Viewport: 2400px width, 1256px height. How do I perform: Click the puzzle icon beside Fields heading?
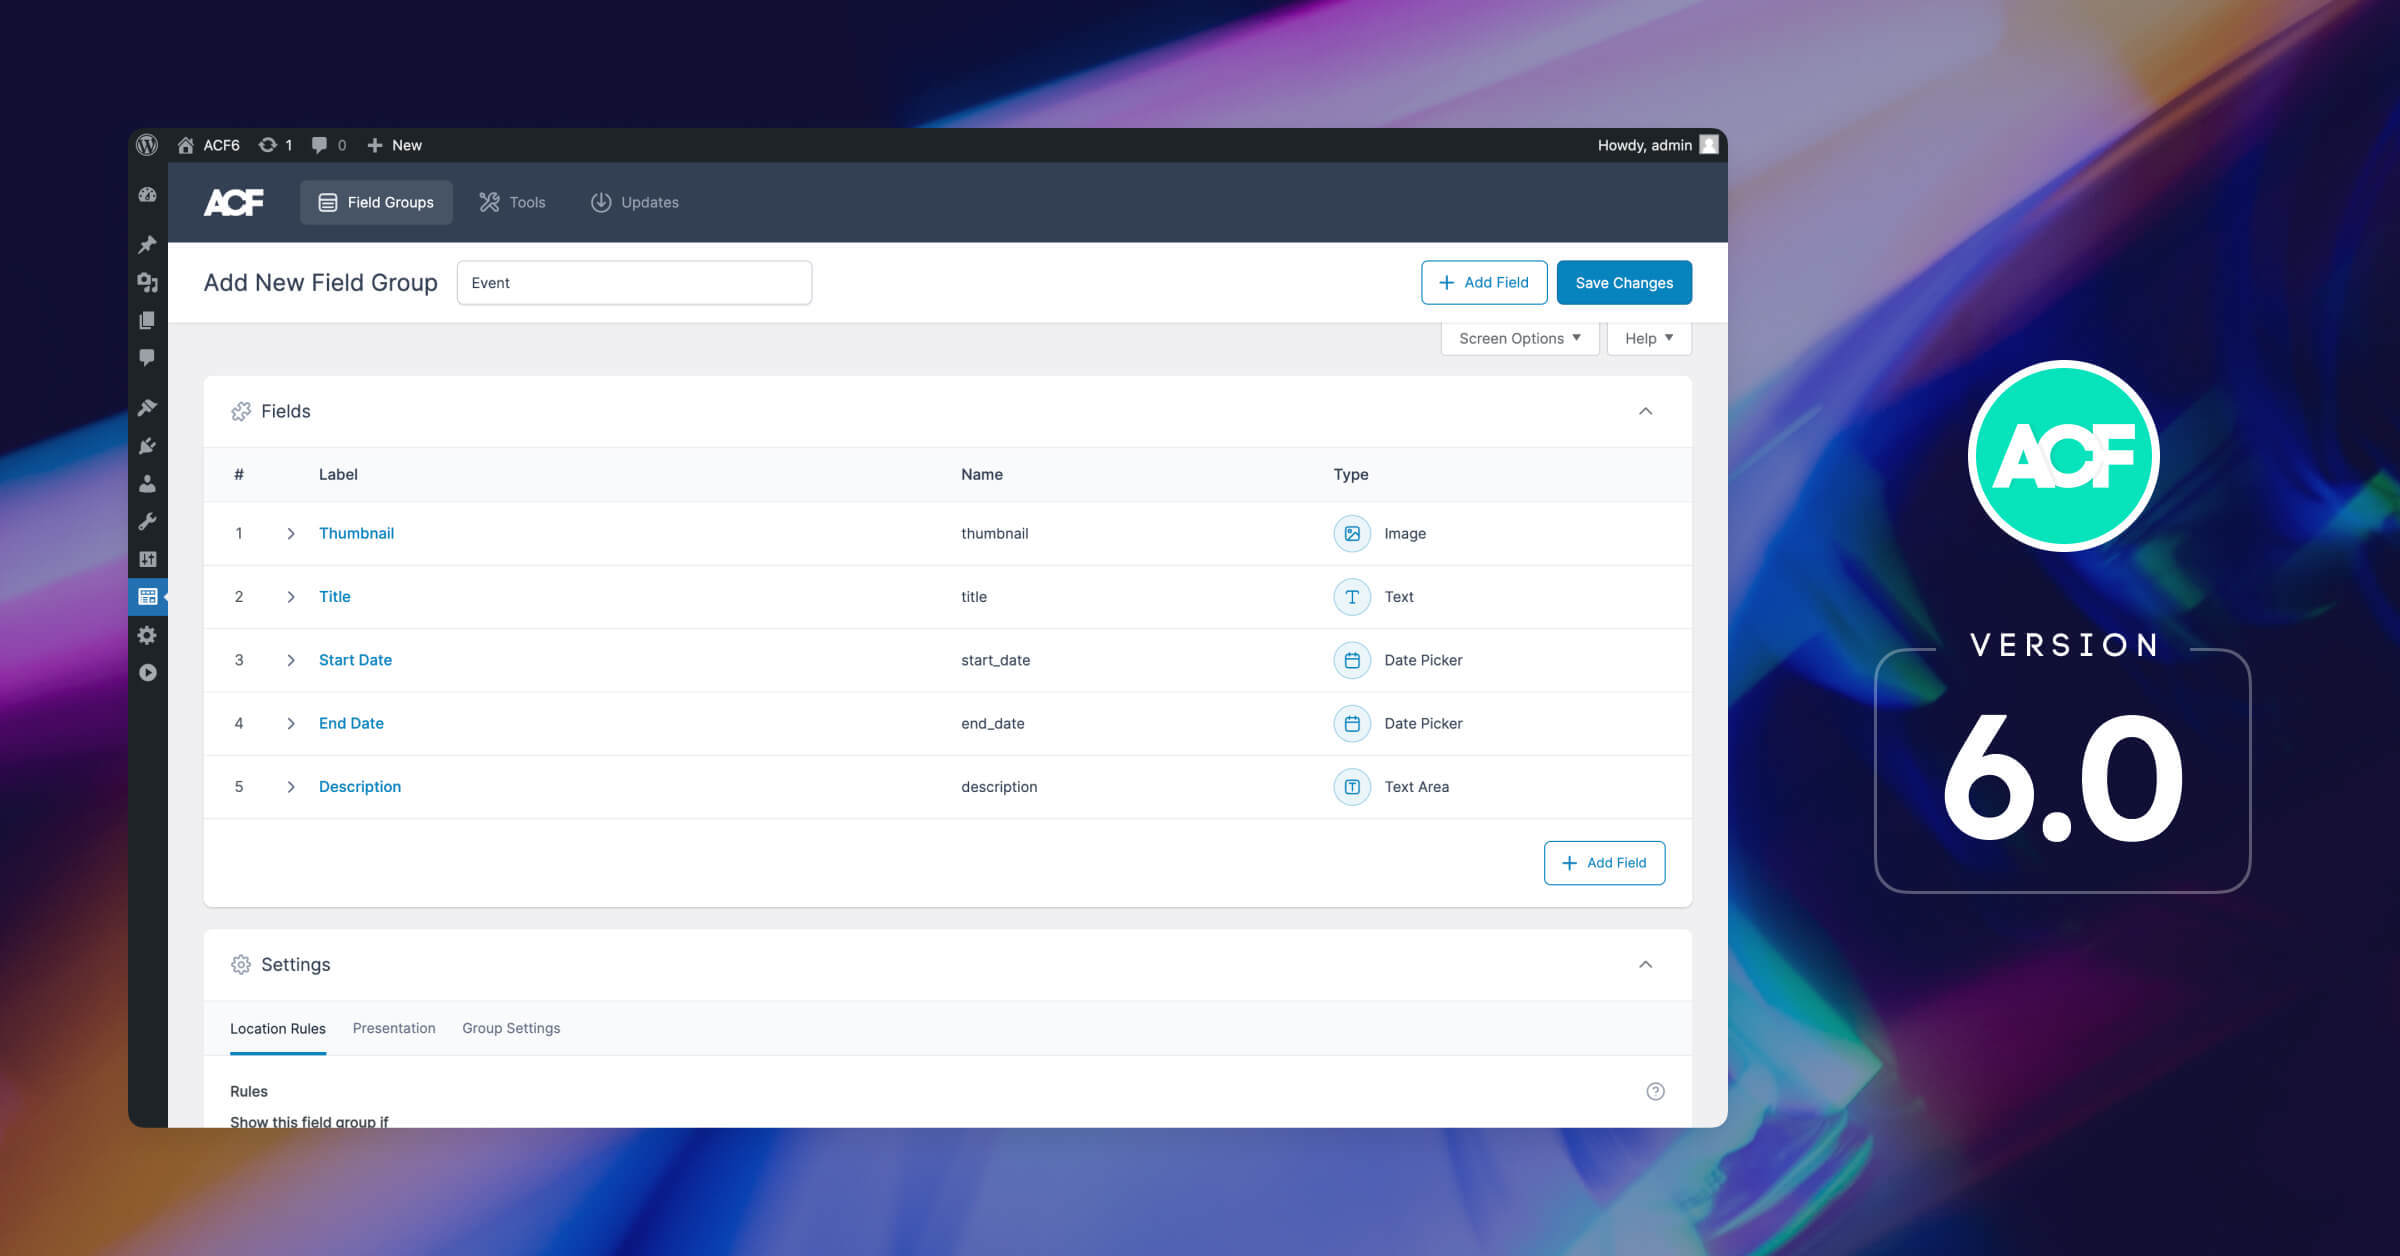pos(241,411)
